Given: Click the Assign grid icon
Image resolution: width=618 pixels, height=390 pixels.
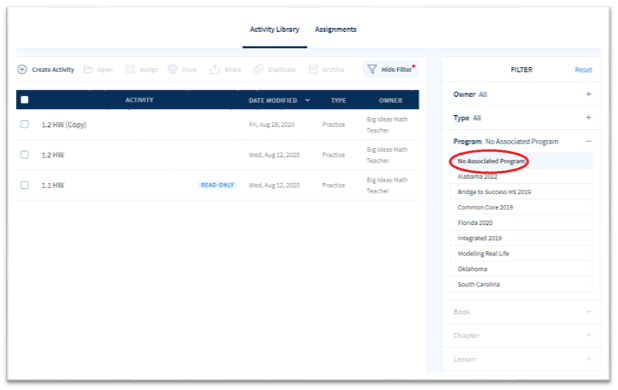Looking at the screenshot, I should click(130, 69).
